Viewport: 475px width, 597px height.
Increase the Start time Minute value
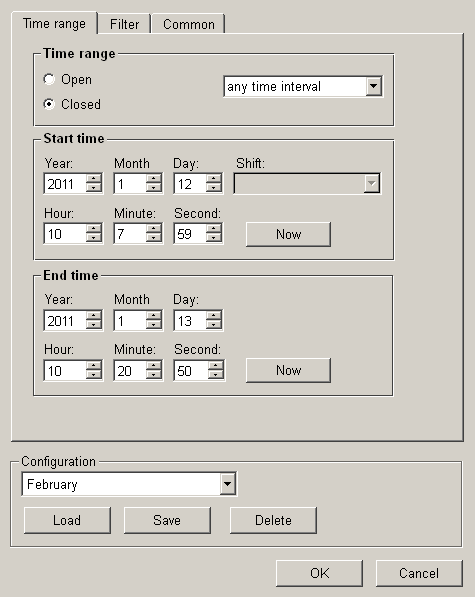pyautogui.click(x=154, y=228)
